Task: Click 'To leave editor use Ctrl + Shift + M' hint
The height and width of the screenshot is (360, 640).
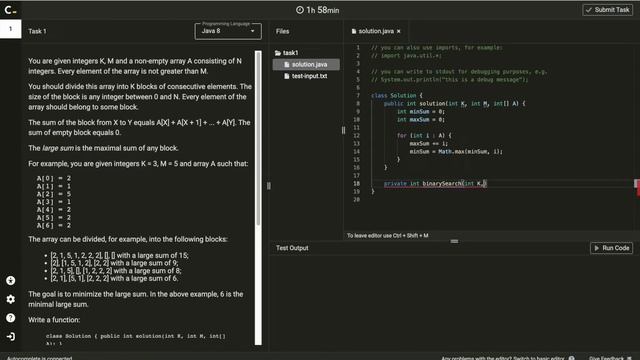Action: (387, 236)
